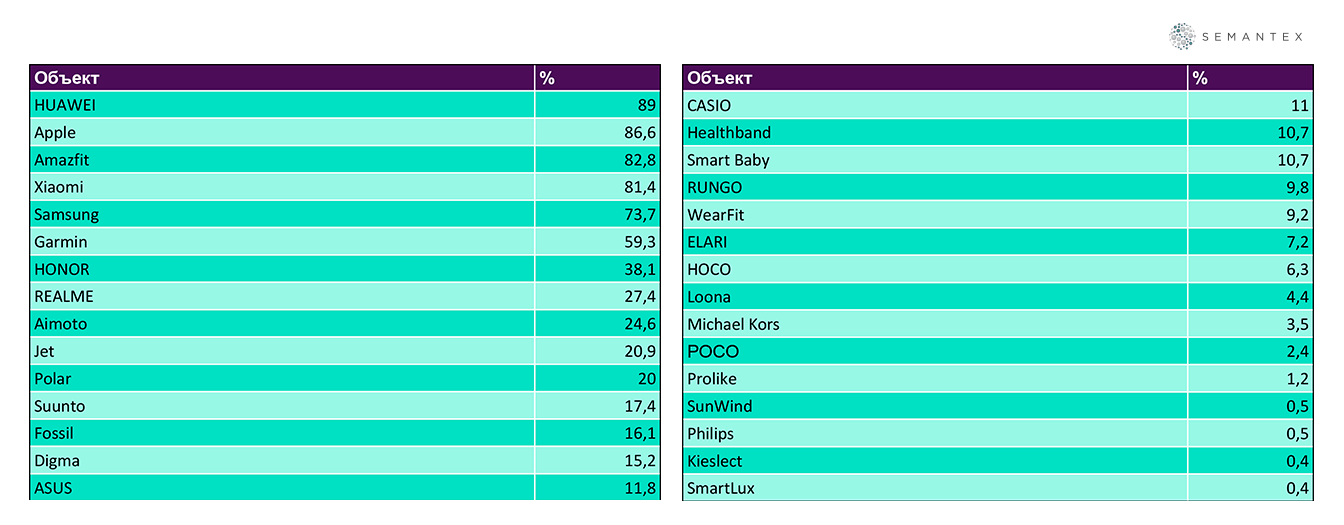The width and height of the screenshot is (1344, 525).
Task: Select the ASUS cell
Action: click(53, 488)
